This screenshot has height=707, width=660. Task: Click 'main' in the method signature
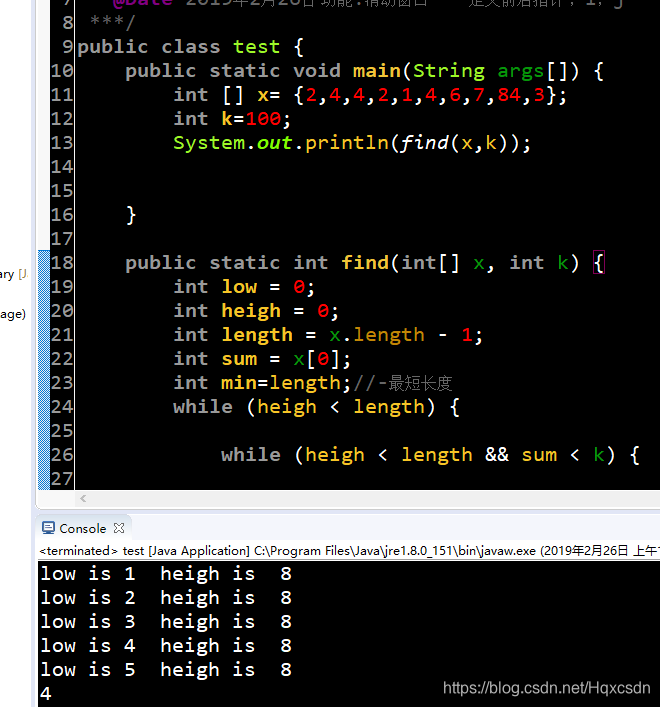coord(377,71)
